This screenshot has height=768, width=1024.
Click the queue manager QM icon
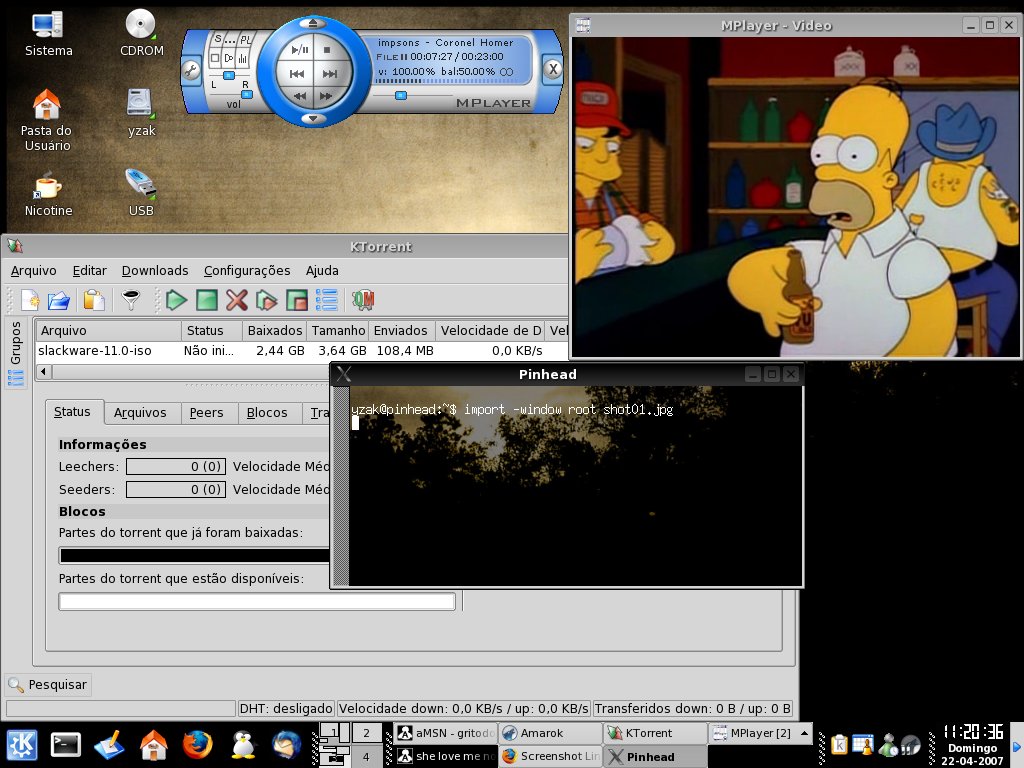363,300
